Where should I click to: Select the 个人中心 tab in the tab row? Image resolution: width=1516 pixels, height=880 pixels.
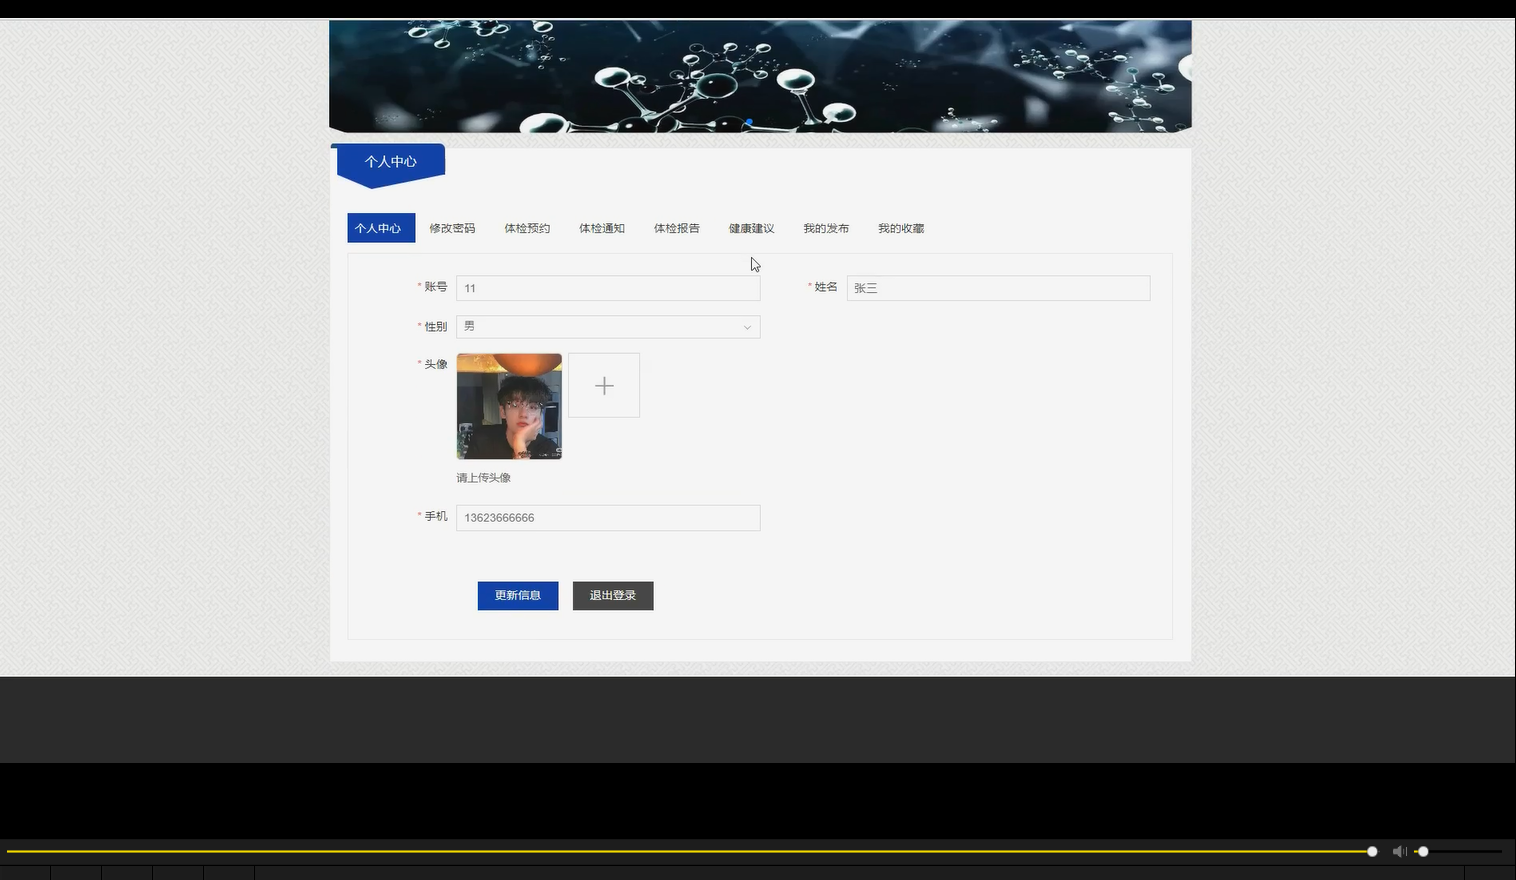(x=381, y=228)
